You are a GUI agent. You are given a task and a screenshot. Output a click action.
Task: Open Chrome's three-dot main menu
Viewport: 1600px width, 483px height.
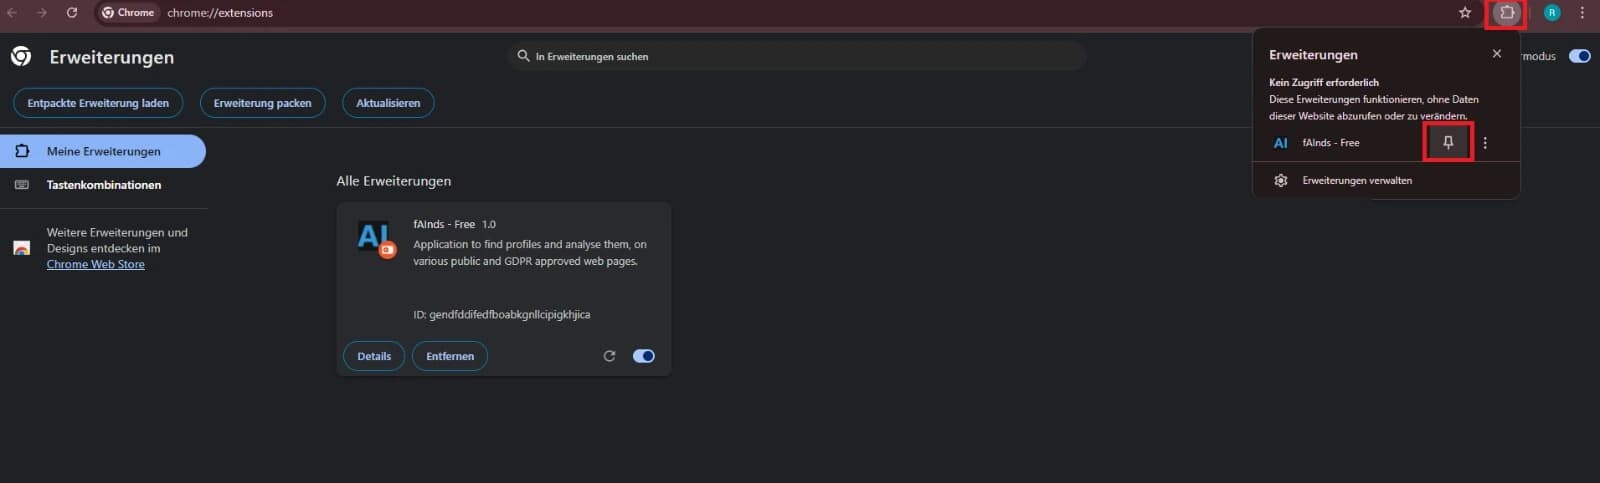tap(1582, 13)
